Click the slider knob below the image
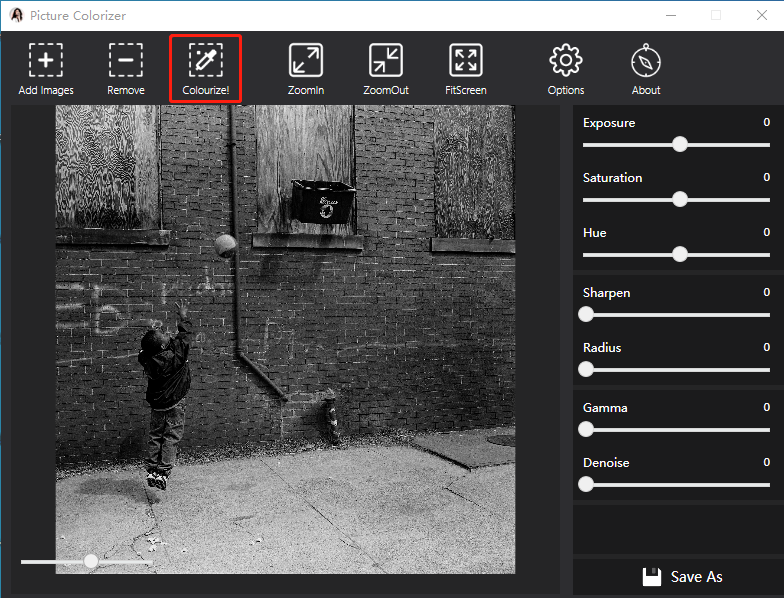 tap(90, 561)
